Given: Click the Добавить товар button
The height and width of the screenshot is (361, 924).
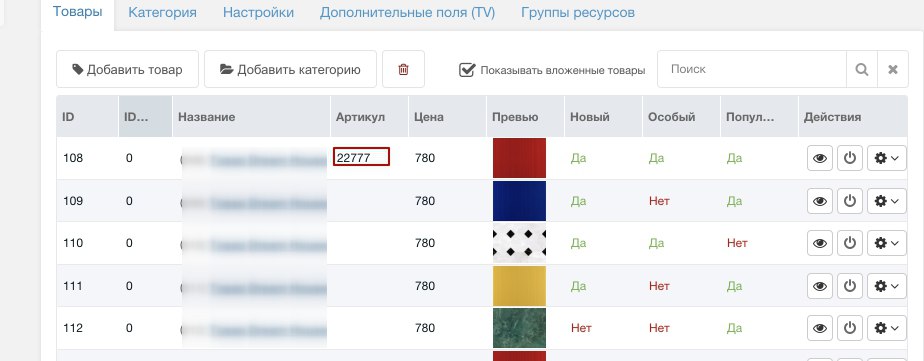Looking at the screenshot, I should click(127, 69).
